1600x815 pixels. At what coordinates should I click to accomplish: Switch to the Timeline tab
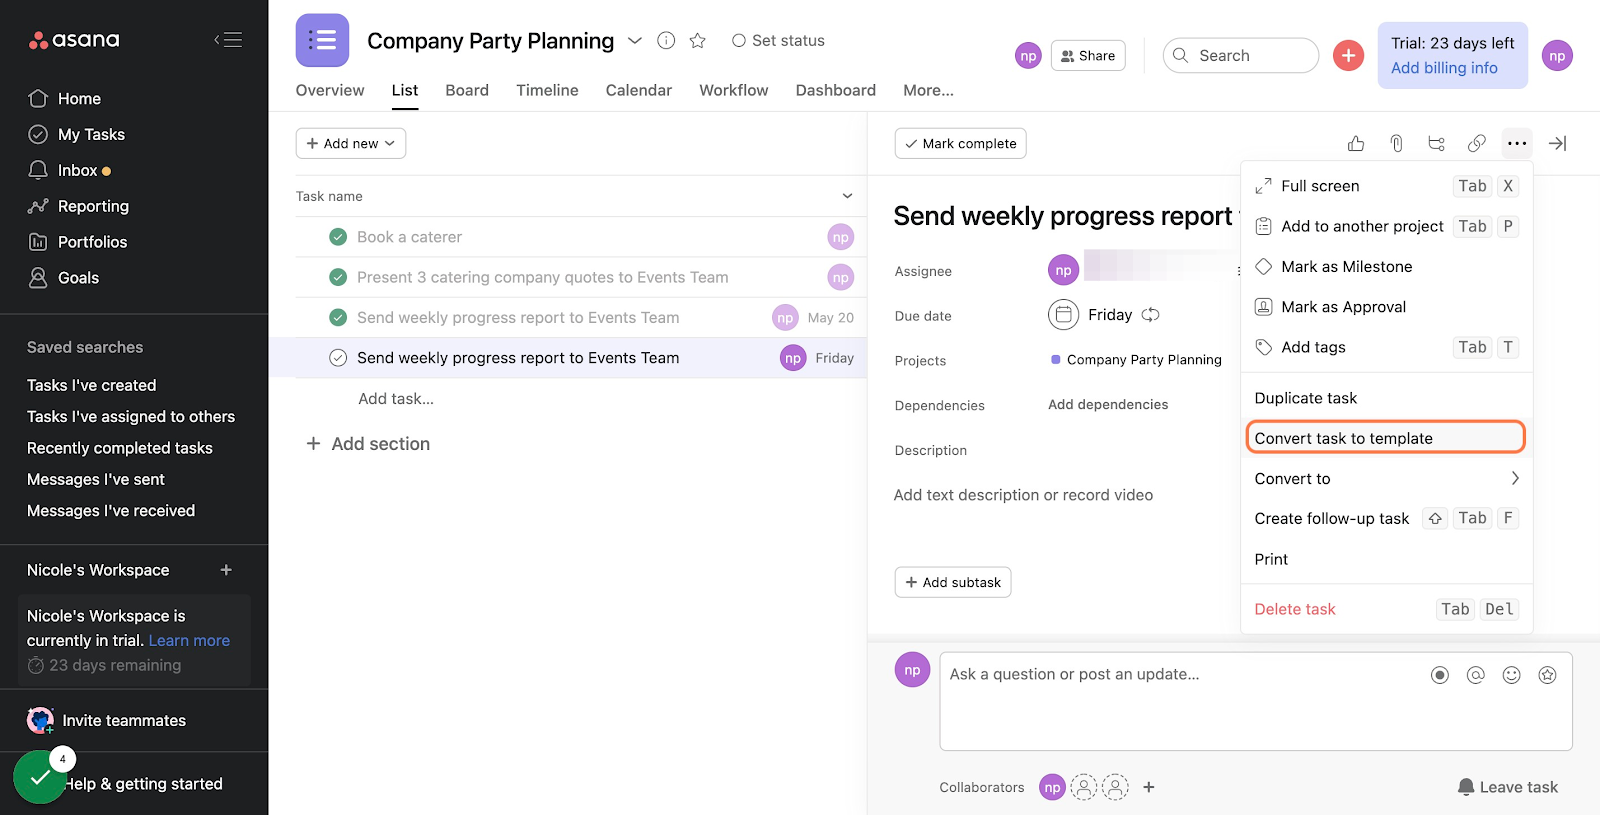[547, 90]
